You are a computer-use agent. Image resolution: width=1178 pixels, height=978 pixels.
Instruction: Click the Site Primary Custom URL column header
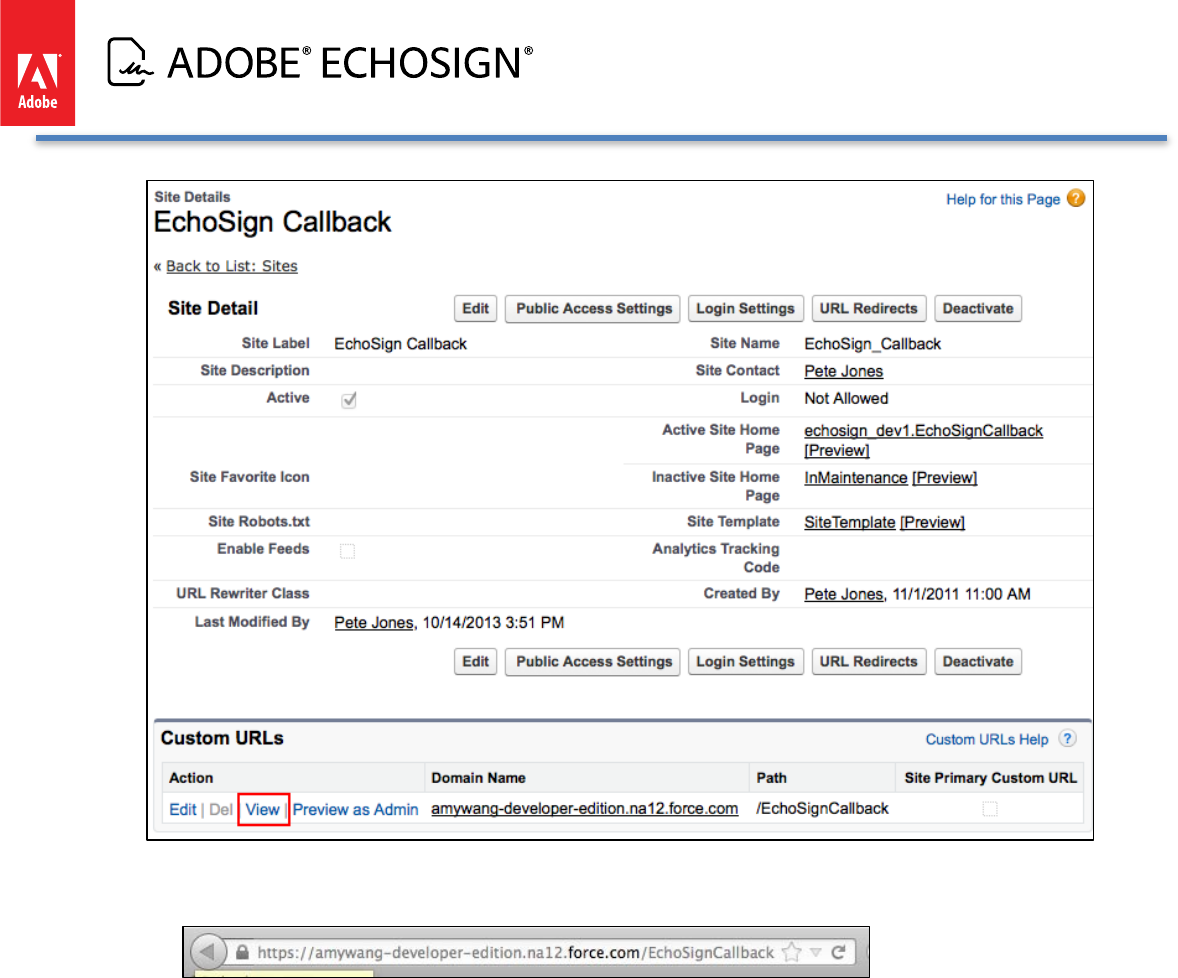(990, 778)
